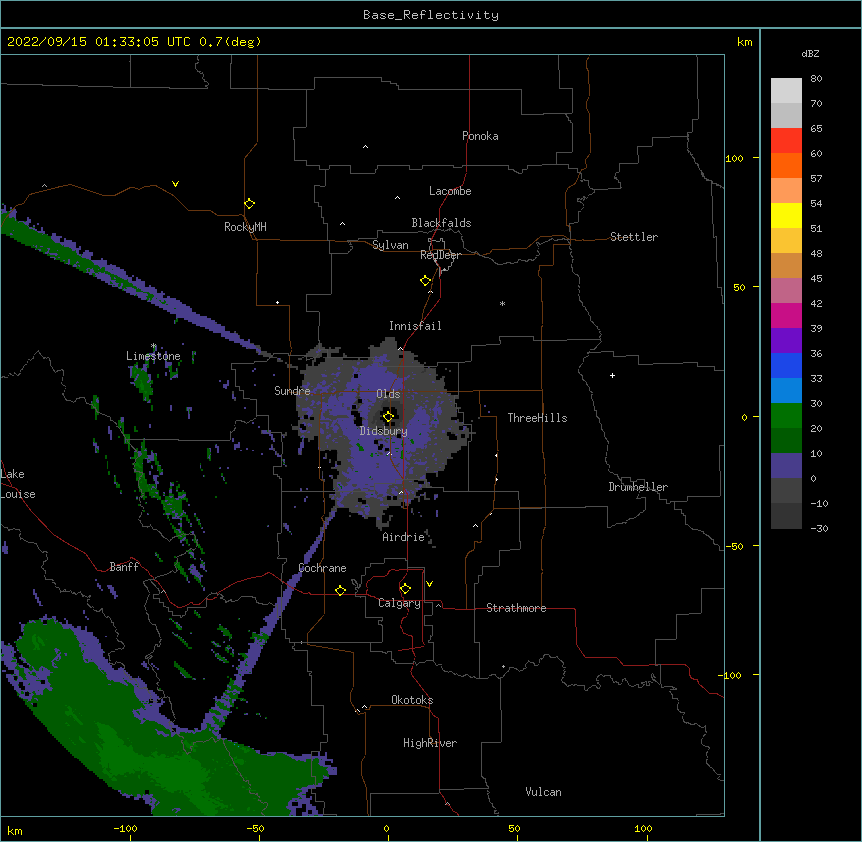
Task: Pick the blue swatch between 36 and 33
Action: point(786,365)
